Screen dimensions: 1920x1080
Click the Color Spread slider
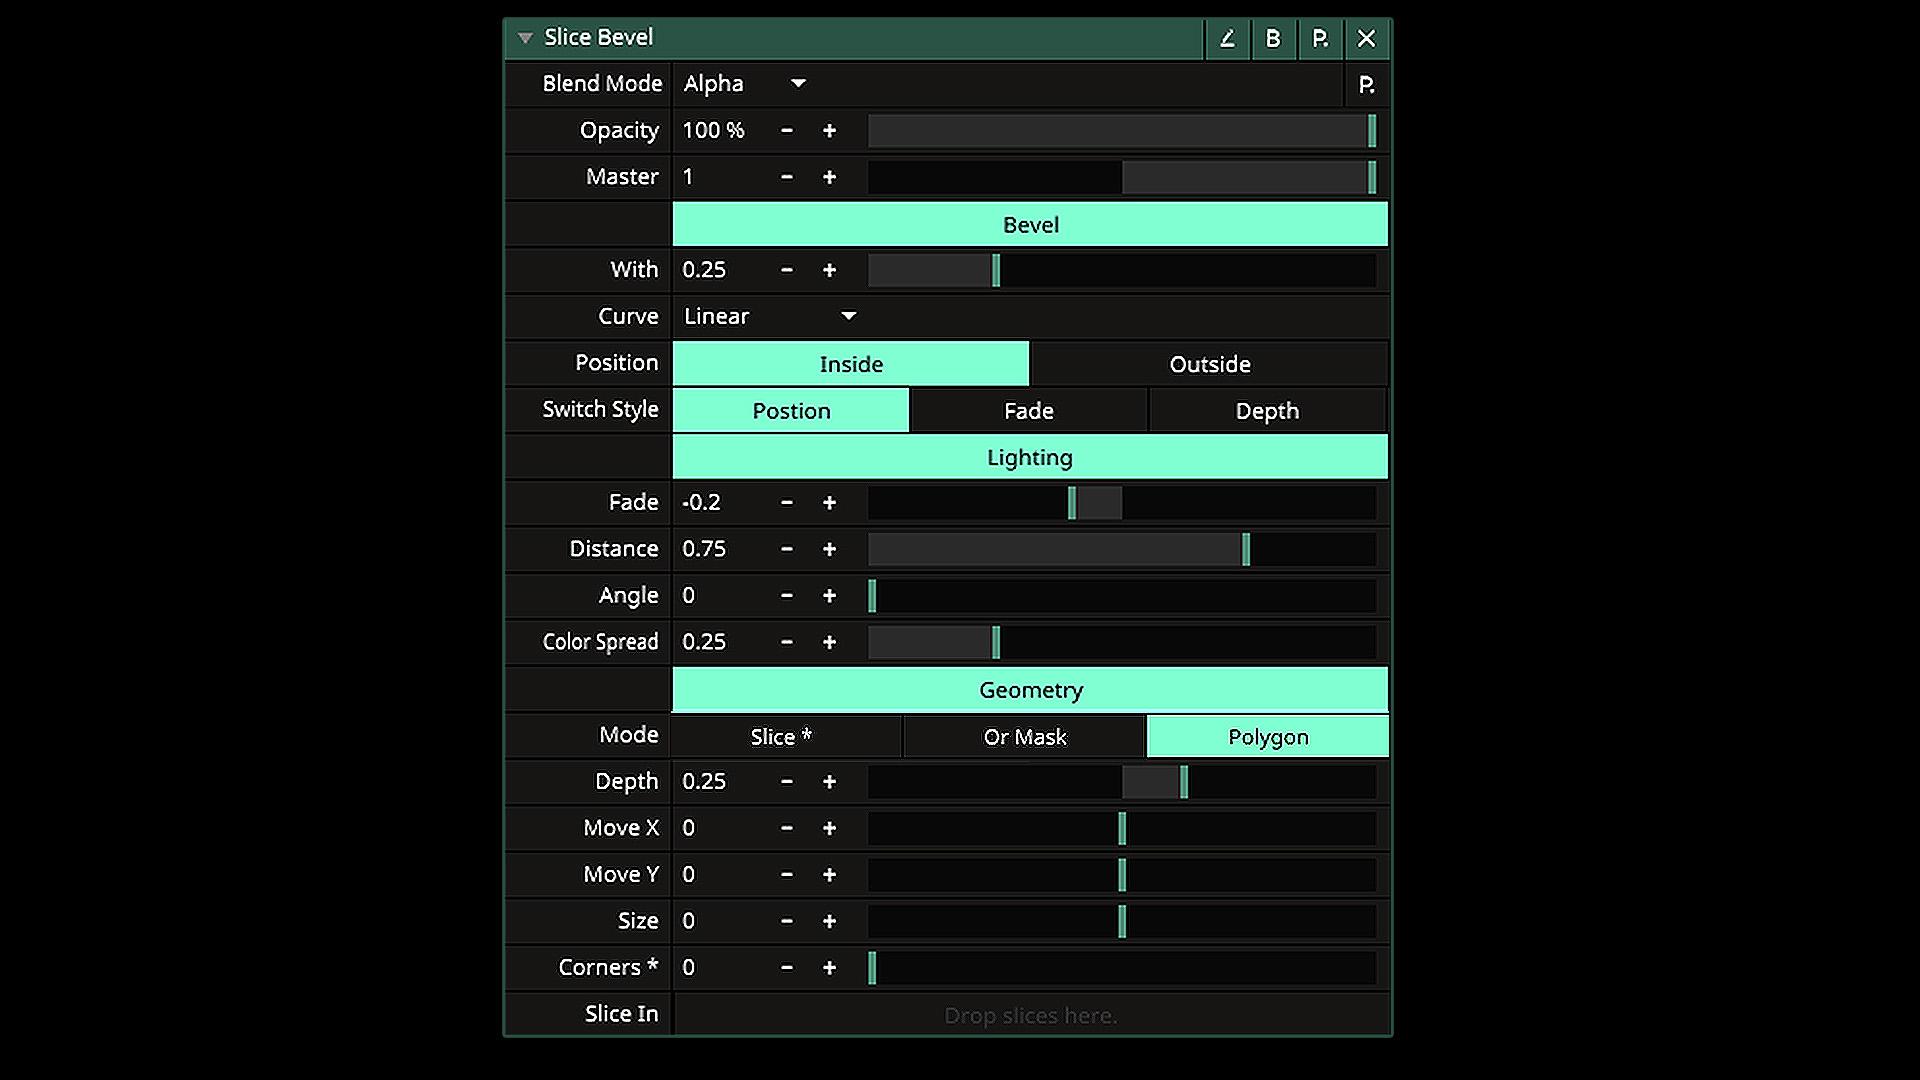coord(1122,642)
